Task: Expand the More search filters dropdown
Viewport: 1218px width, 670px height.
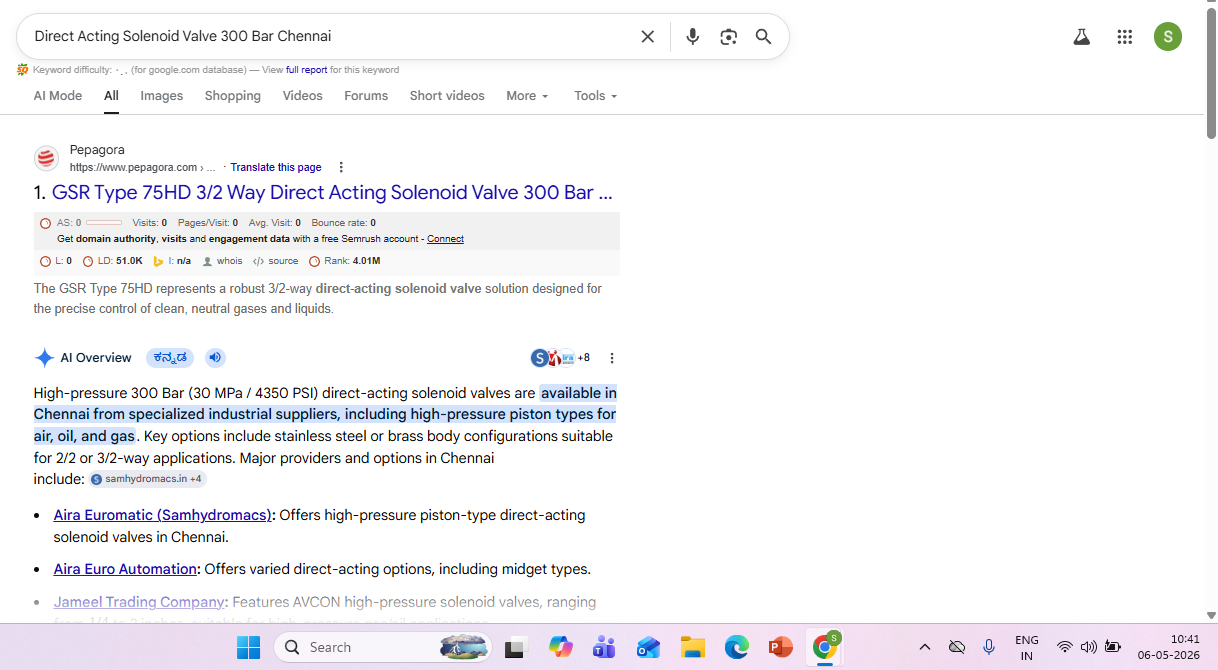Action: coord(527,96)
